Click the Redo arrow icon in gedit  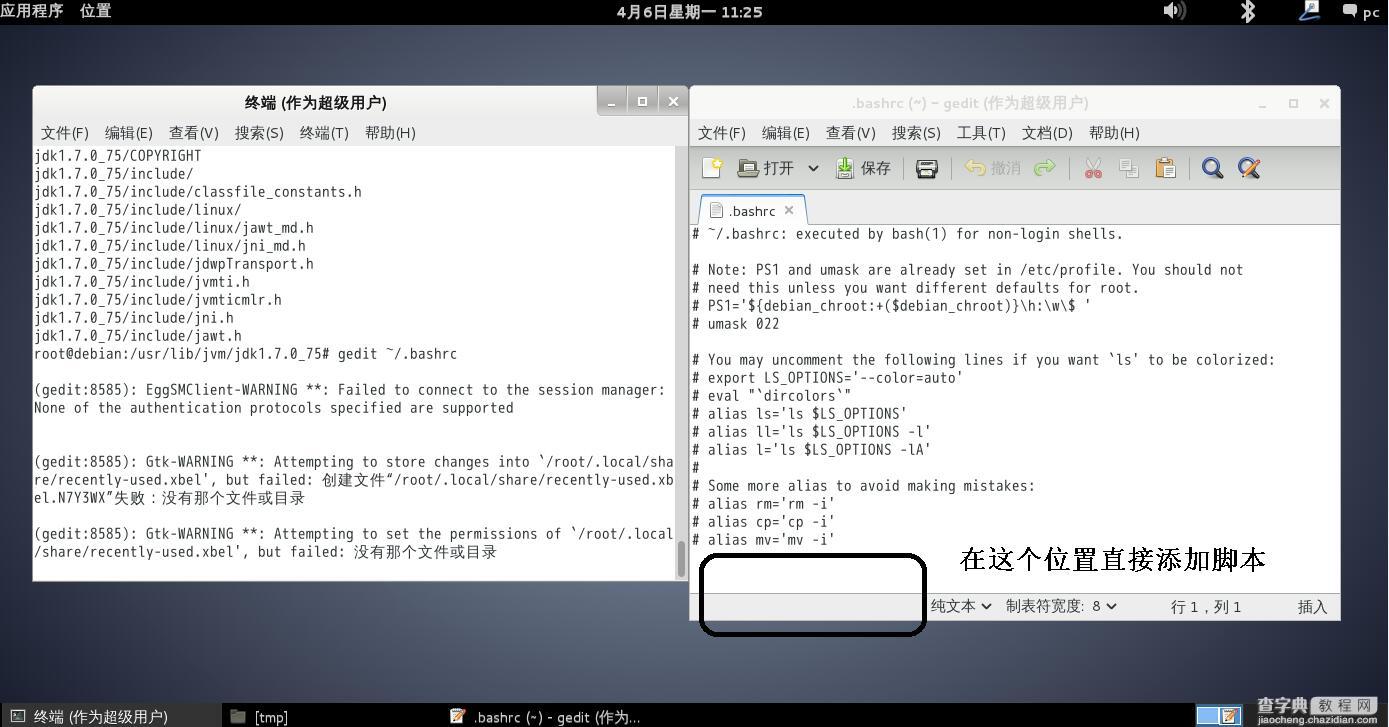point(1044,168)
